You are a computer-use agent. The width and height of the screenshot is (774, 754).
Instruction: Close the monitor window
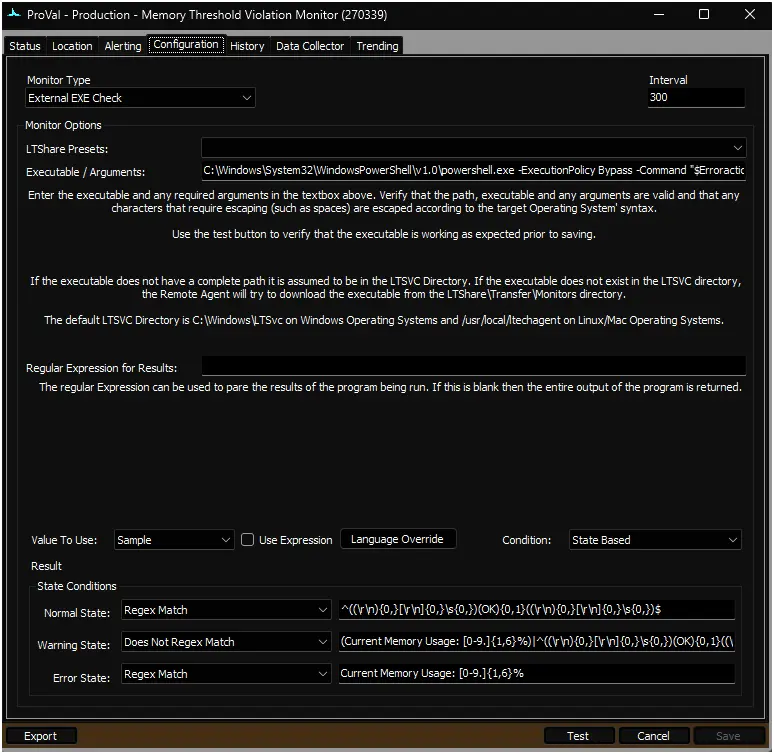[x=750, y=14]
